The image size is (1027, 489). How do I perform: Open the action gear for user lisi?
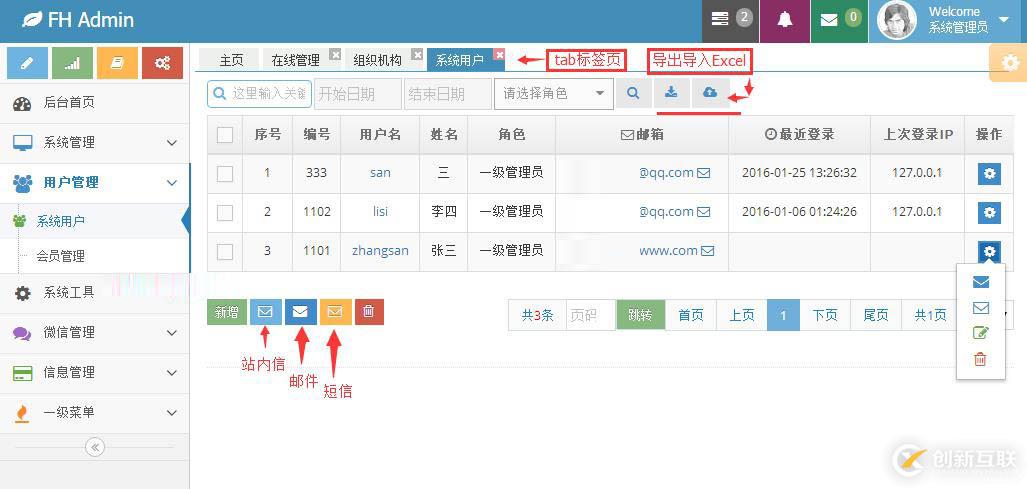tap(989, 213)
